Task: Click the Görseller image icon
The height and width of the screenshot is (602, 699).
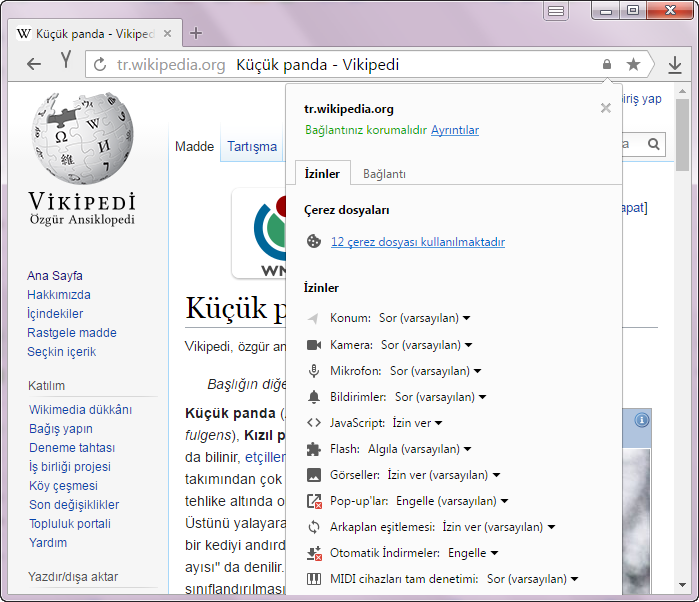Action: coord(314,475)
